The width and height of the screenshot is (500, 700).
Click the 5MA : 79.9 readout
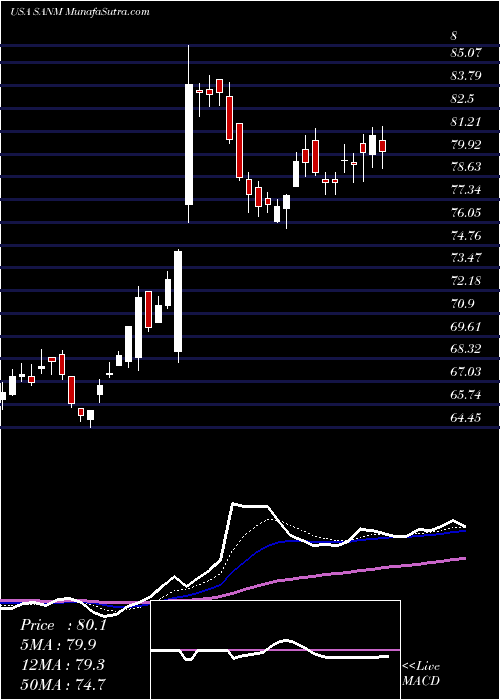click(58, 645)
